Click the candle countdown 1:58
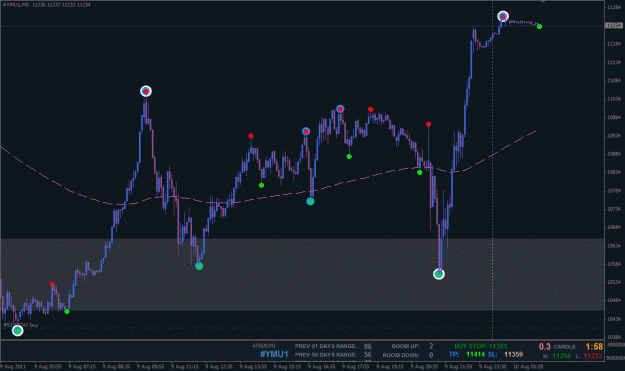Image resolution: width=625 pixels, height=371 pixels. click(594, 347)
